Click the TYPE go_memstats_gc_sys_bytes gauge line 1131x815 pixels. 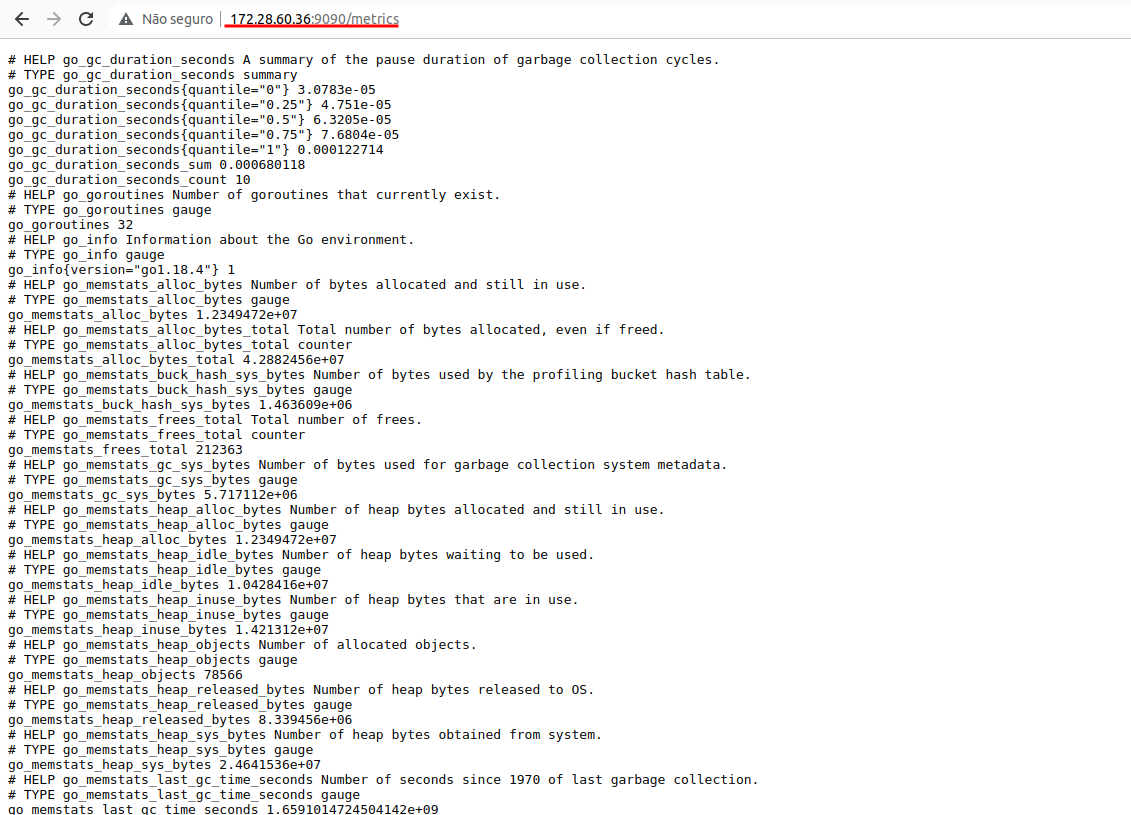coord(153,480)
